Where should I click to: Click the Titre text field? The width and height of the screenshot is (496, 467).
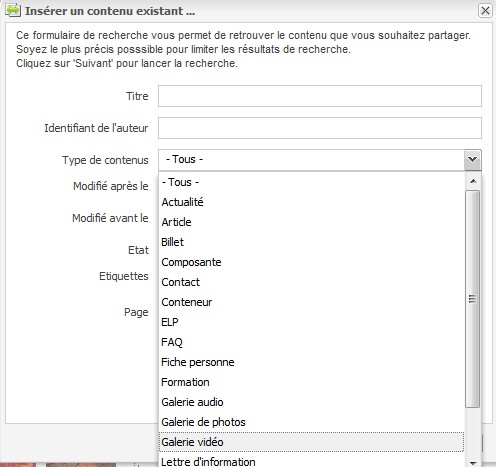point(320,96)
